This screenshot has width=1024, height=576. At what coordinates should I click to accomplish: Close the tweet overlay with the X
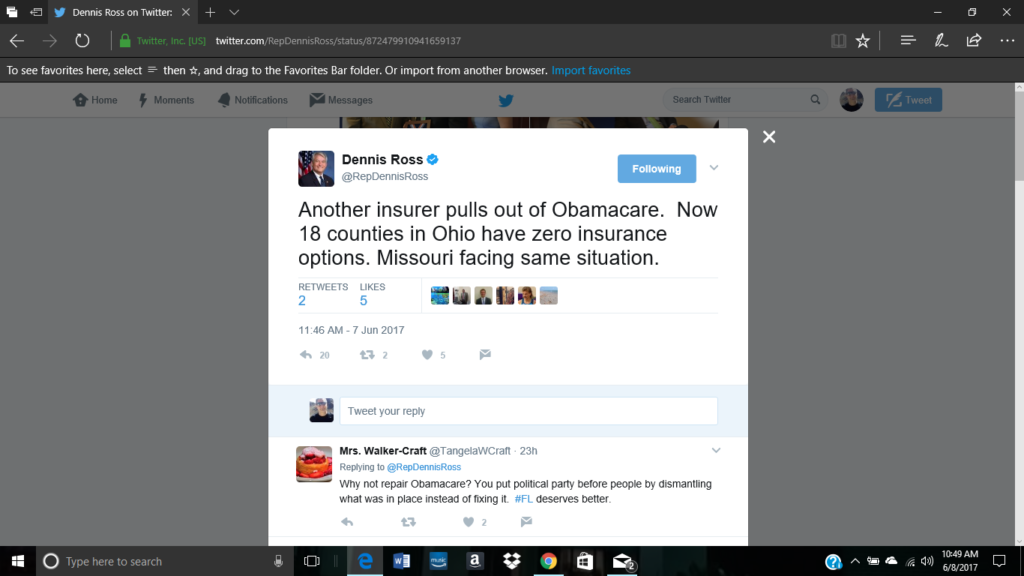(x=769, y=136)
